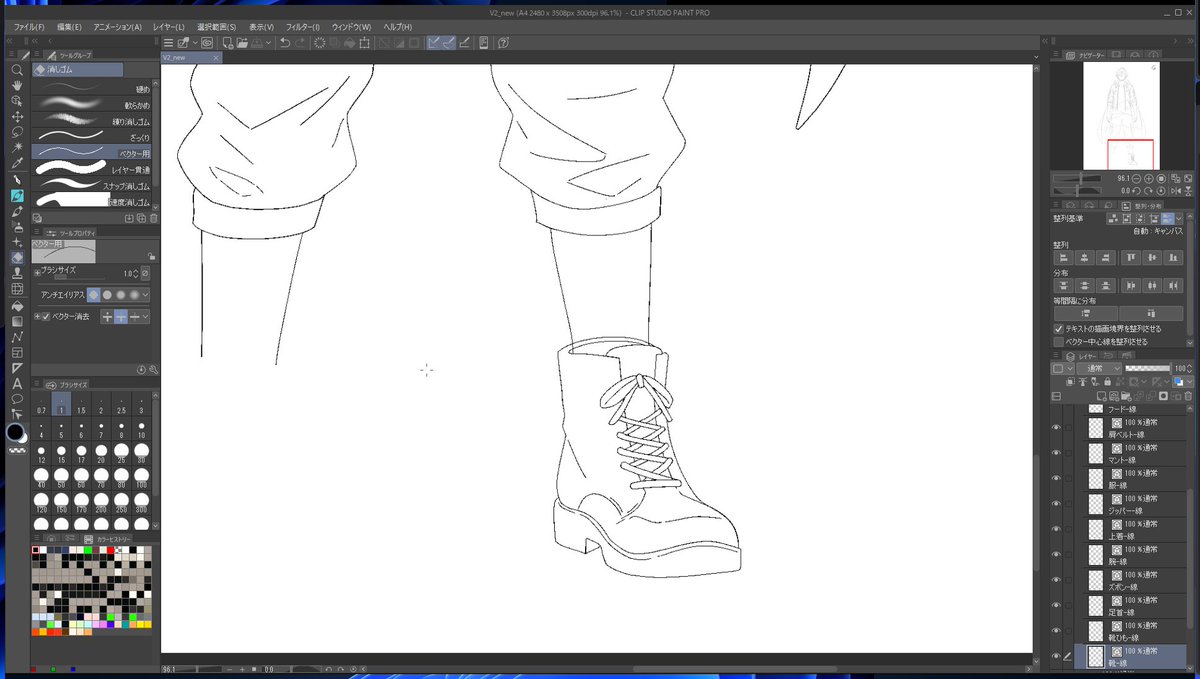Click the align top edges button

point(1131,258)
